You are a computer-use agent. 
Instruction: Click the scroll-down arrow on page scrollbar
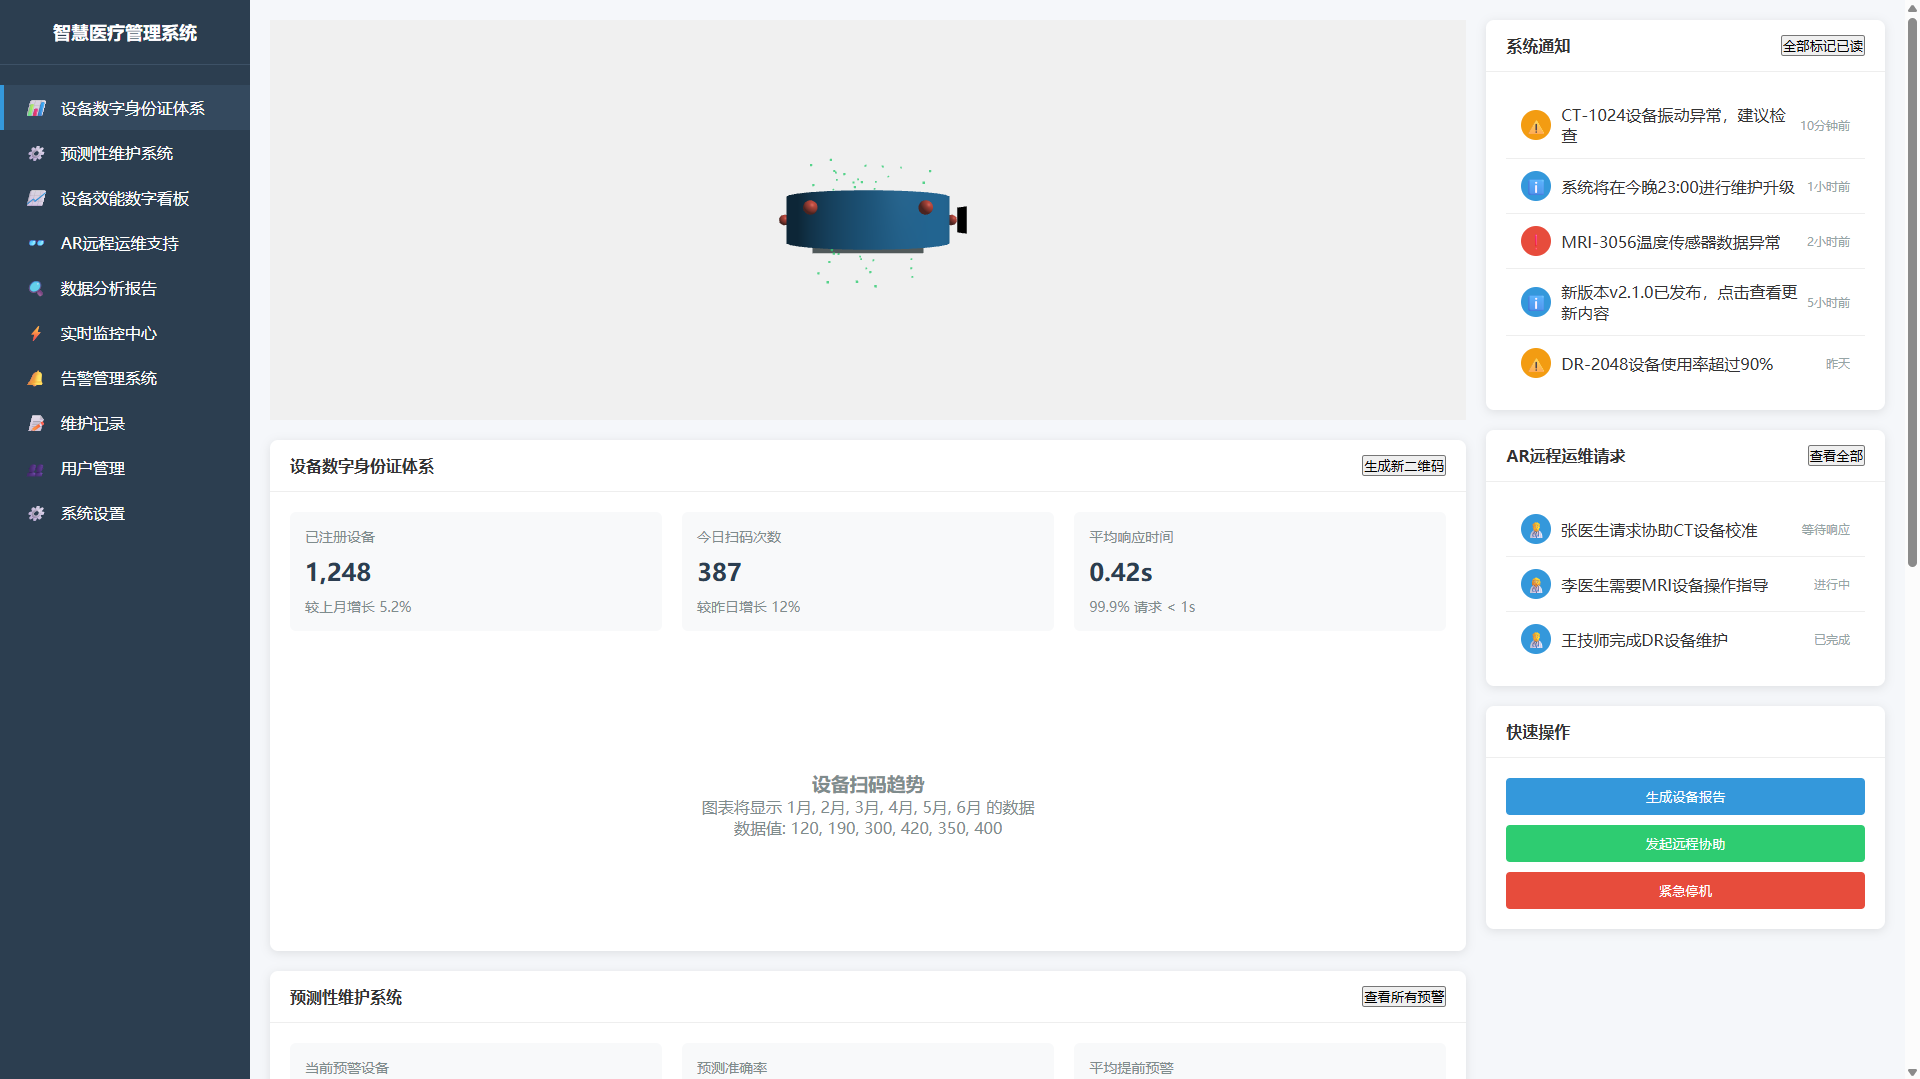(1912, 1071)
